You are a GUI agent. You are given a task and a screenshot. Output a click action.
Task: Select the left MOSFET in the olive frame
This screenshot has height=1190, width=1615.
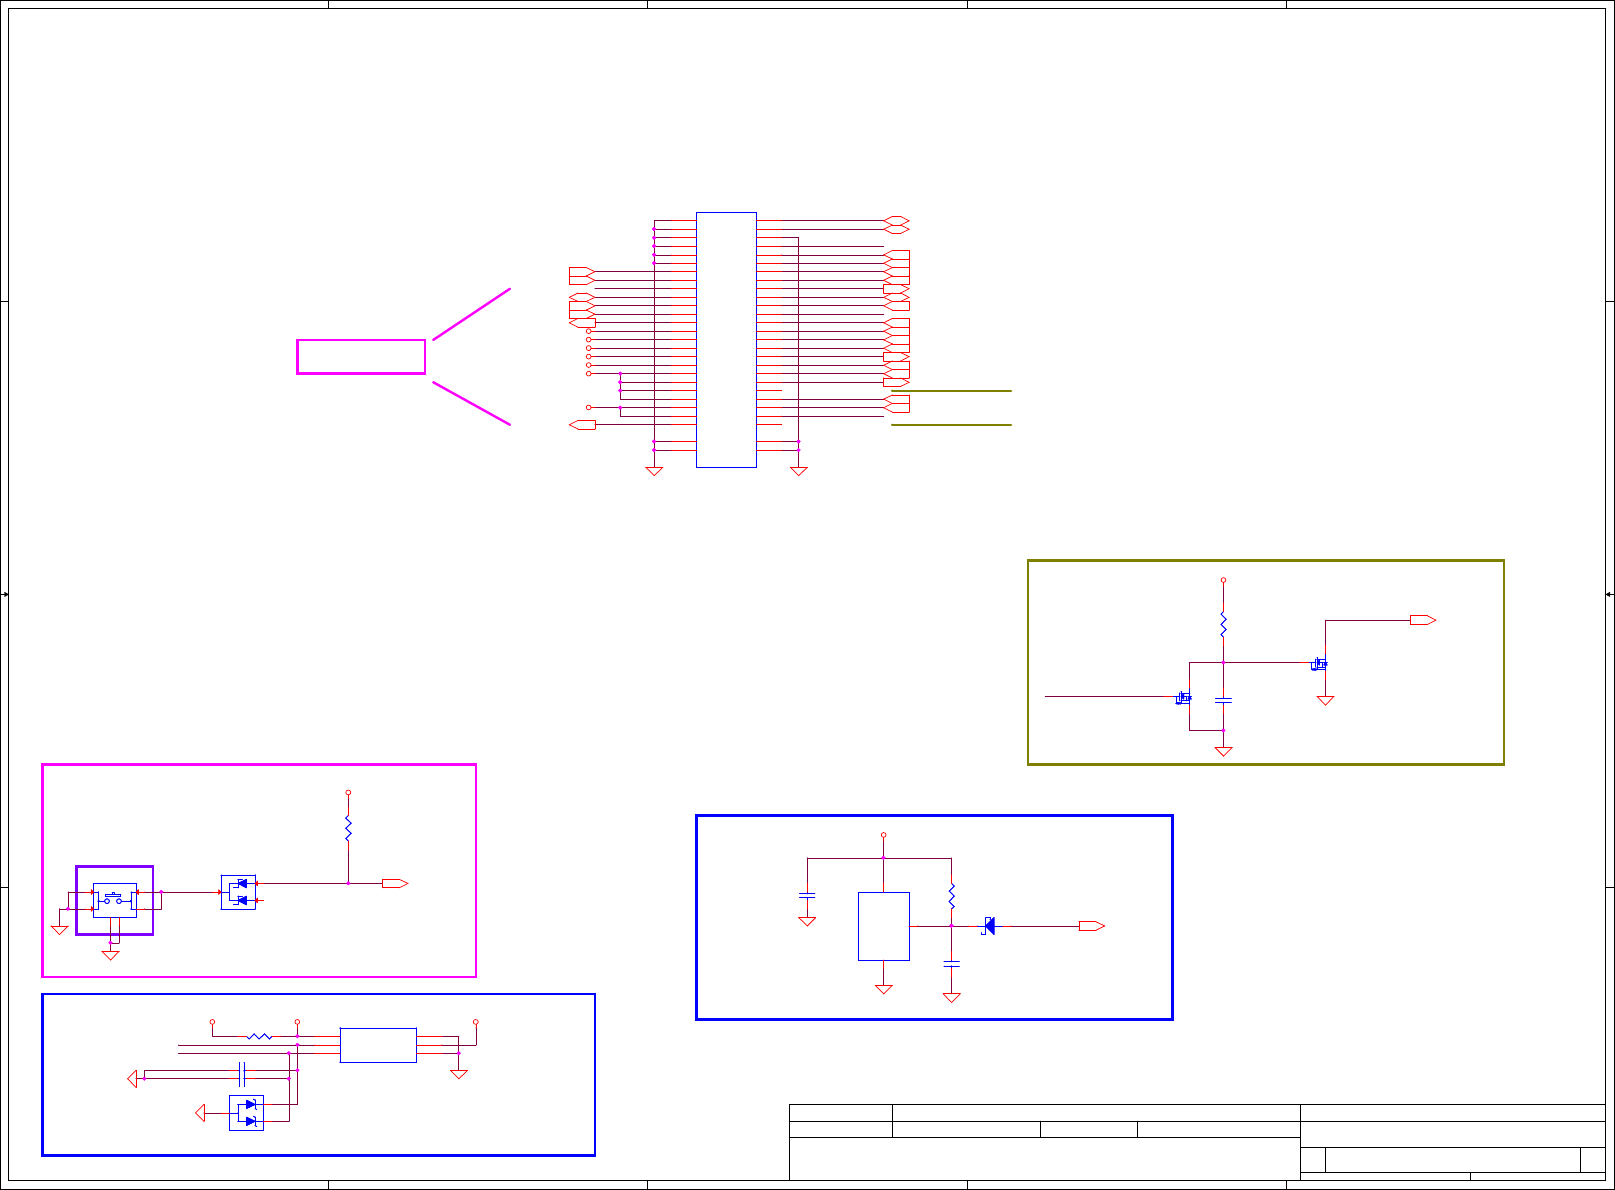(x=1183, y=698)
